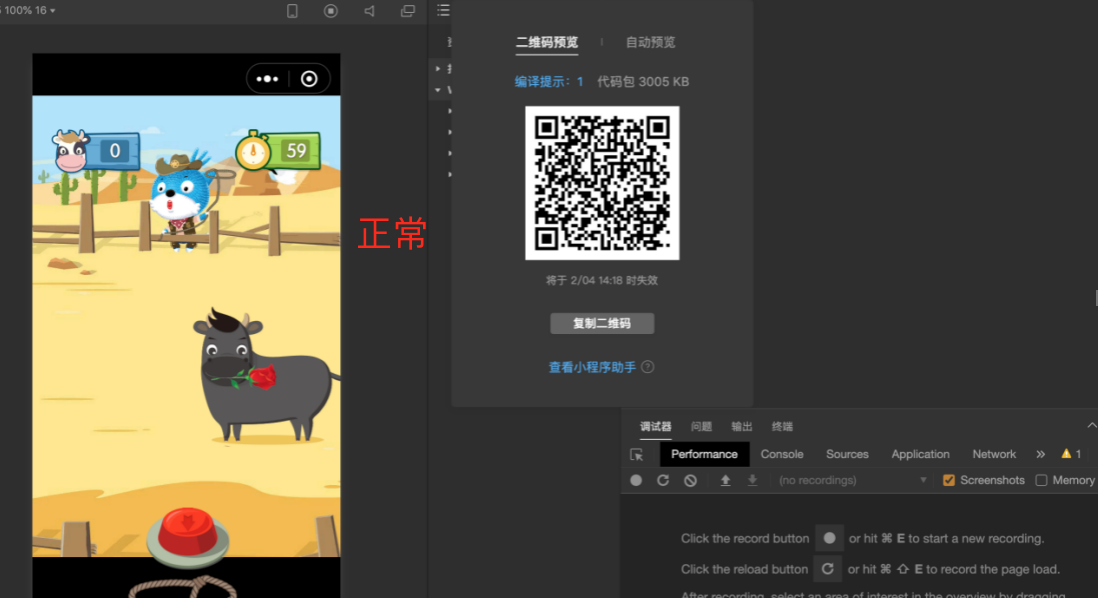Open 查看小程序助手 link
1098x598 pixels.
592,367
